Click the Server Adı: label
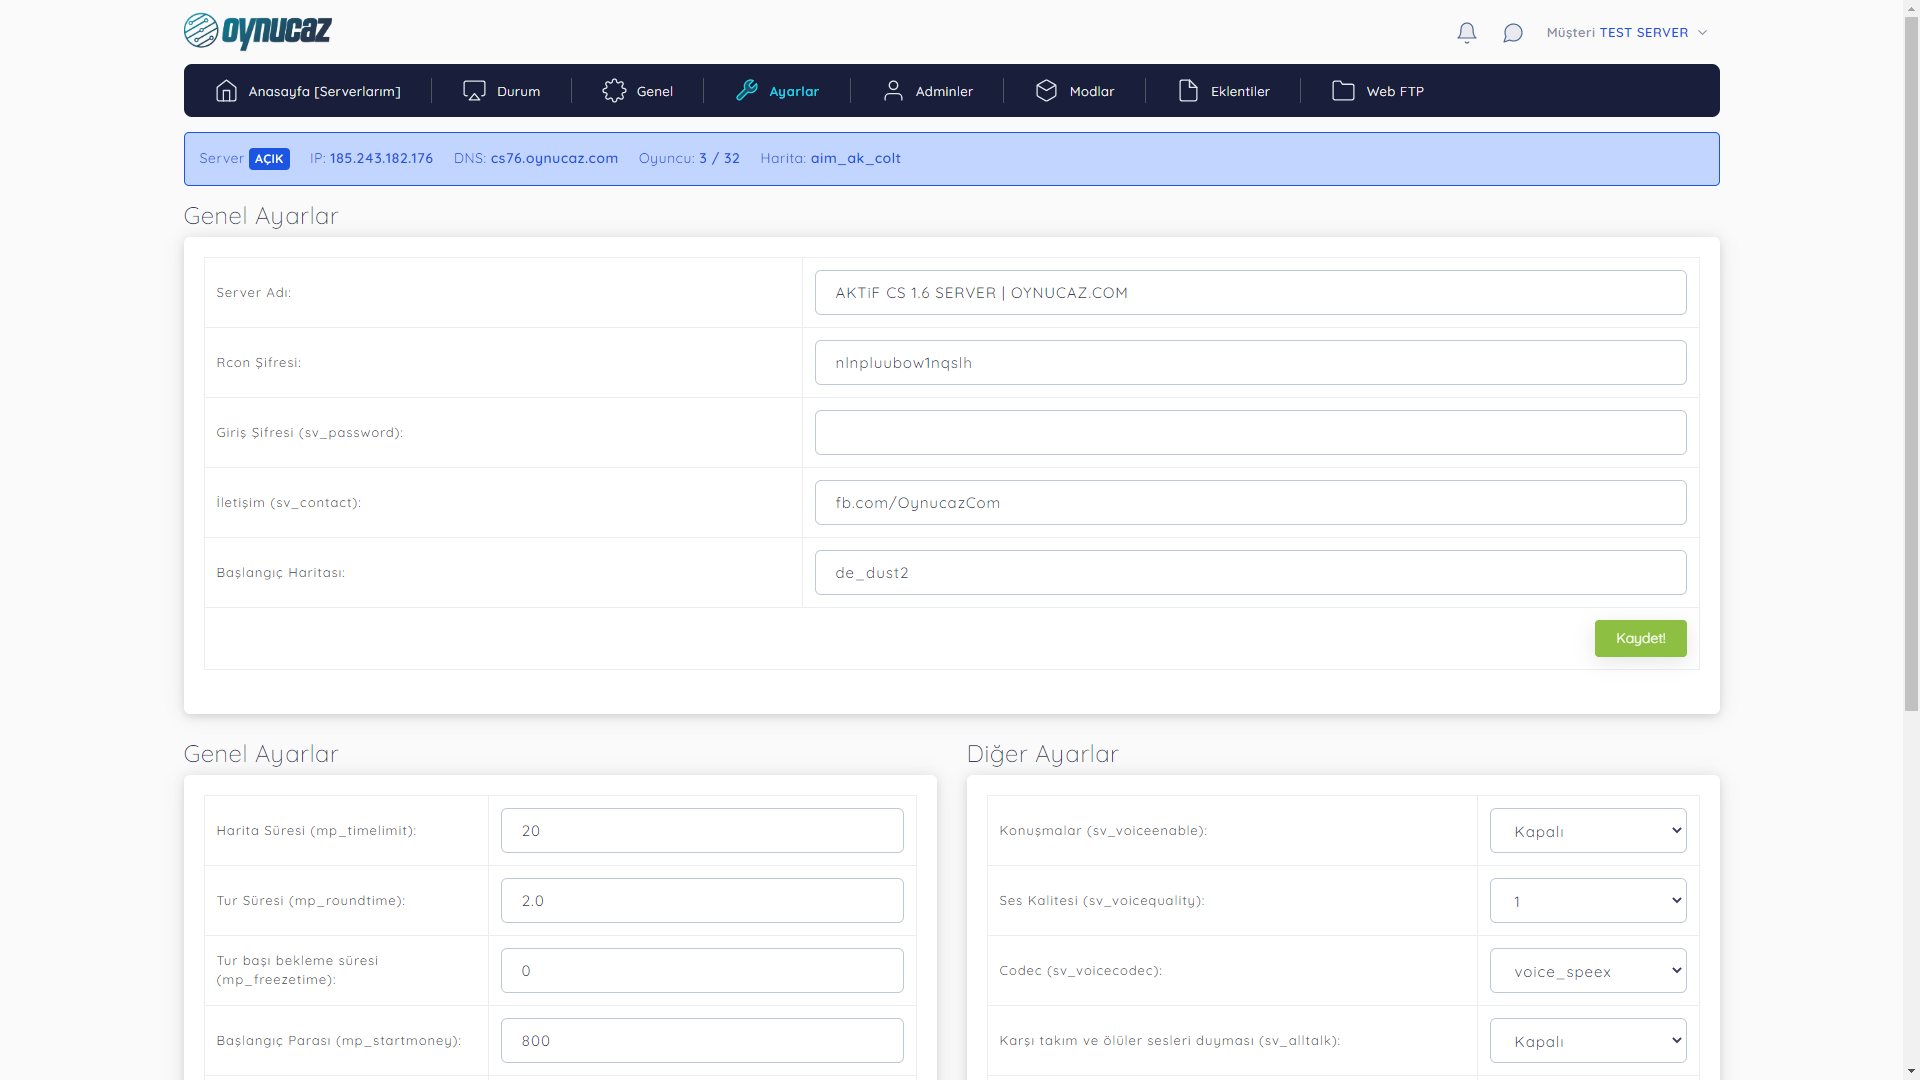Screen dimensions: 1920x1080 (x=254, y=293)
